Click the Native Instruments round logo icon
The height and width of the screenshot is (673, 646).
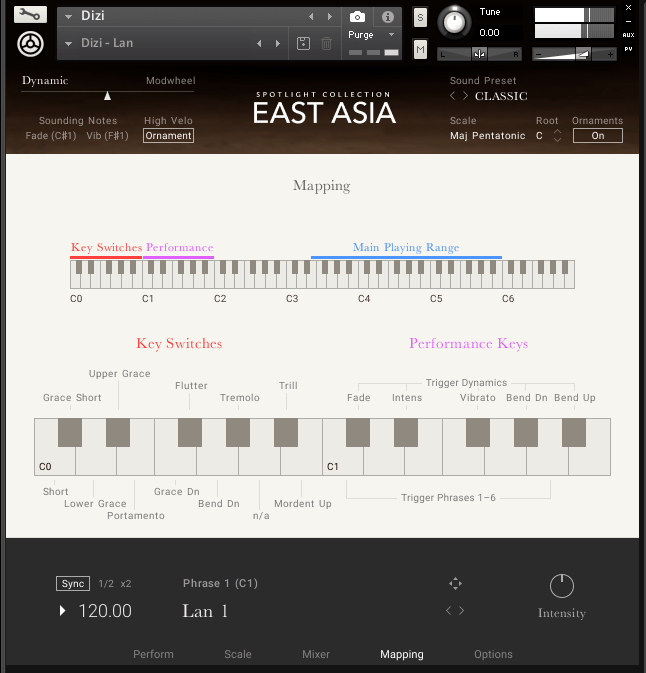(30, 44)
